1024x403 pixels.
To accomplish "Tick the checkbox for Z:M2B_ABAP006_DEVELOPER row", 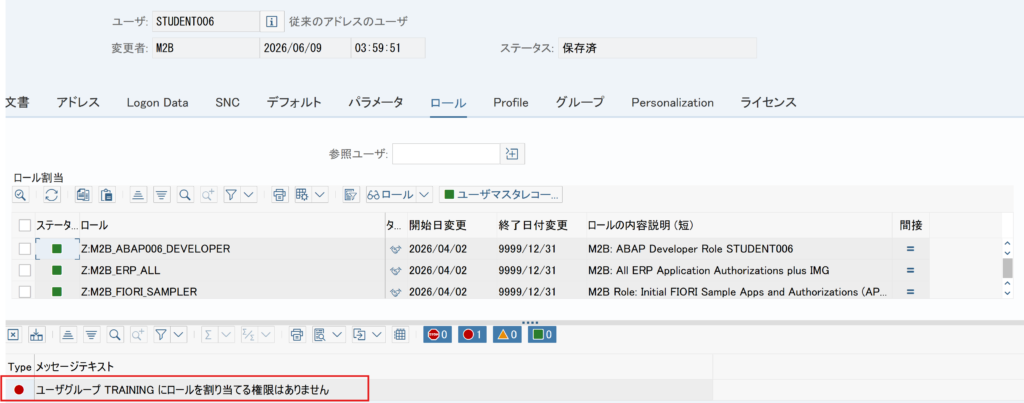I will tap(25, 249).
